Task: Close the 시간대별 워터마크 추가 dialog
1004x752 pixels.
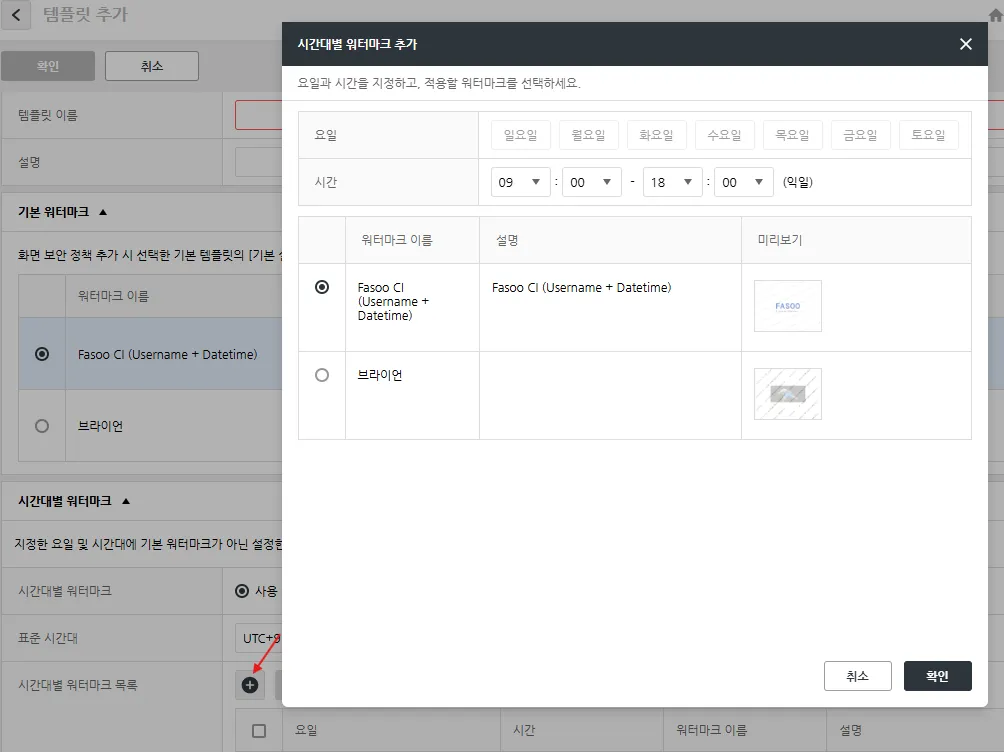Action: [x=966, y=44]
